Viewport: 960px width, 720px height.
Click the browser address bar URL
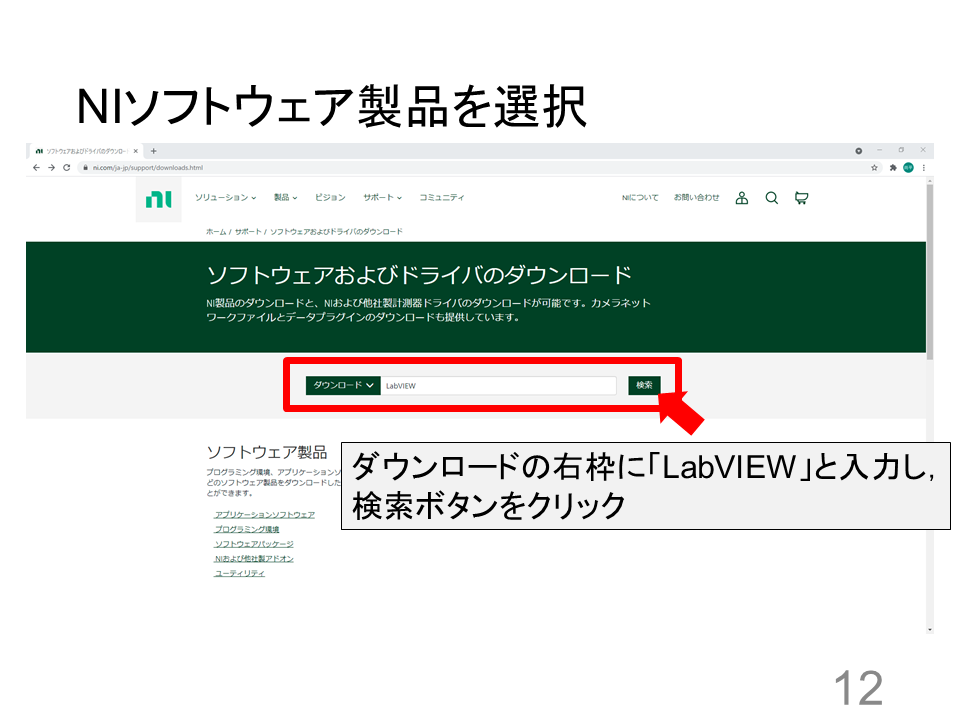coord(148,168)
